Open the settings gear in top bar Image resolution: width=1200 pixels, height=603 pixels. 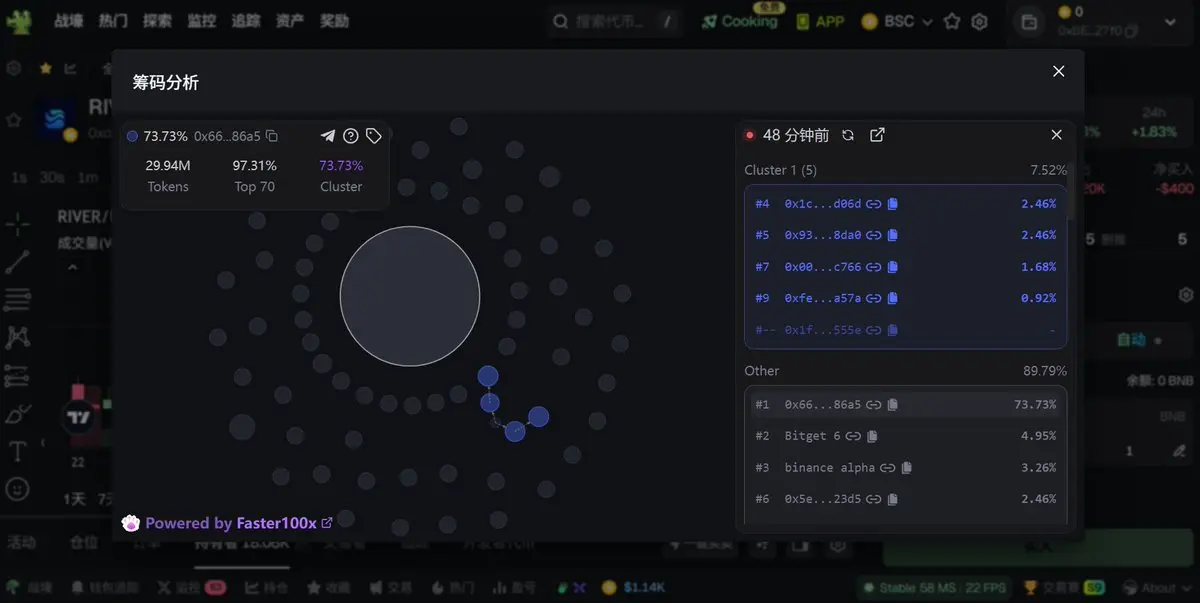tap(980, 21)
